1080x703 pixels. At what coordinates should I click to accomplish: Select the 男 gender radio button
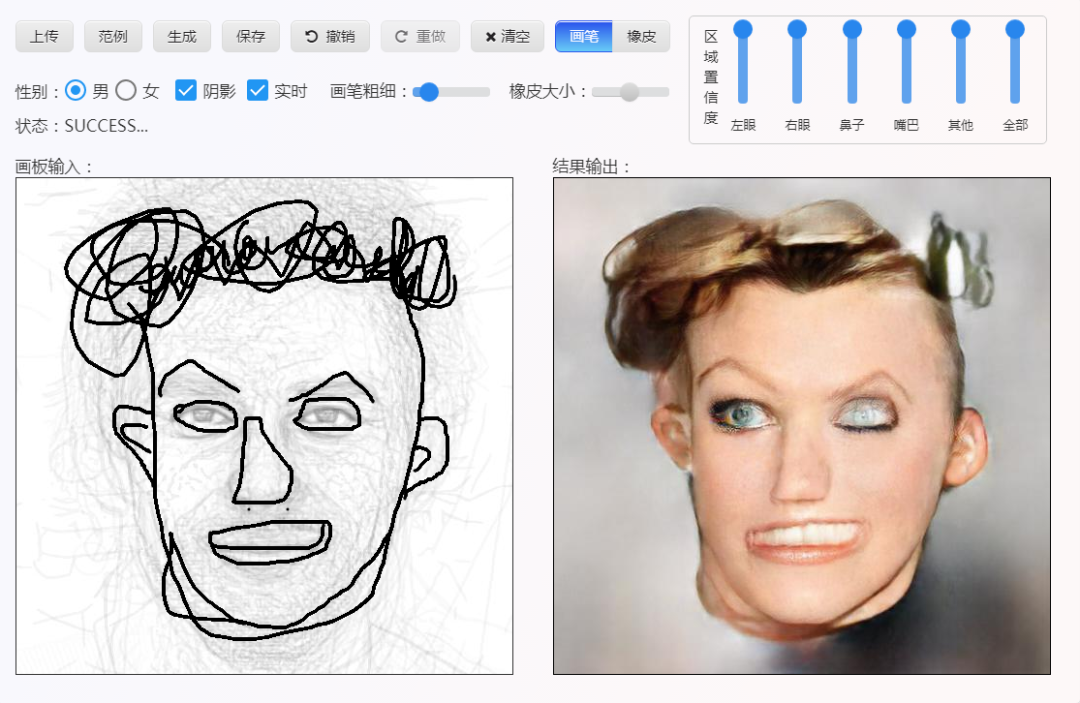76,91
